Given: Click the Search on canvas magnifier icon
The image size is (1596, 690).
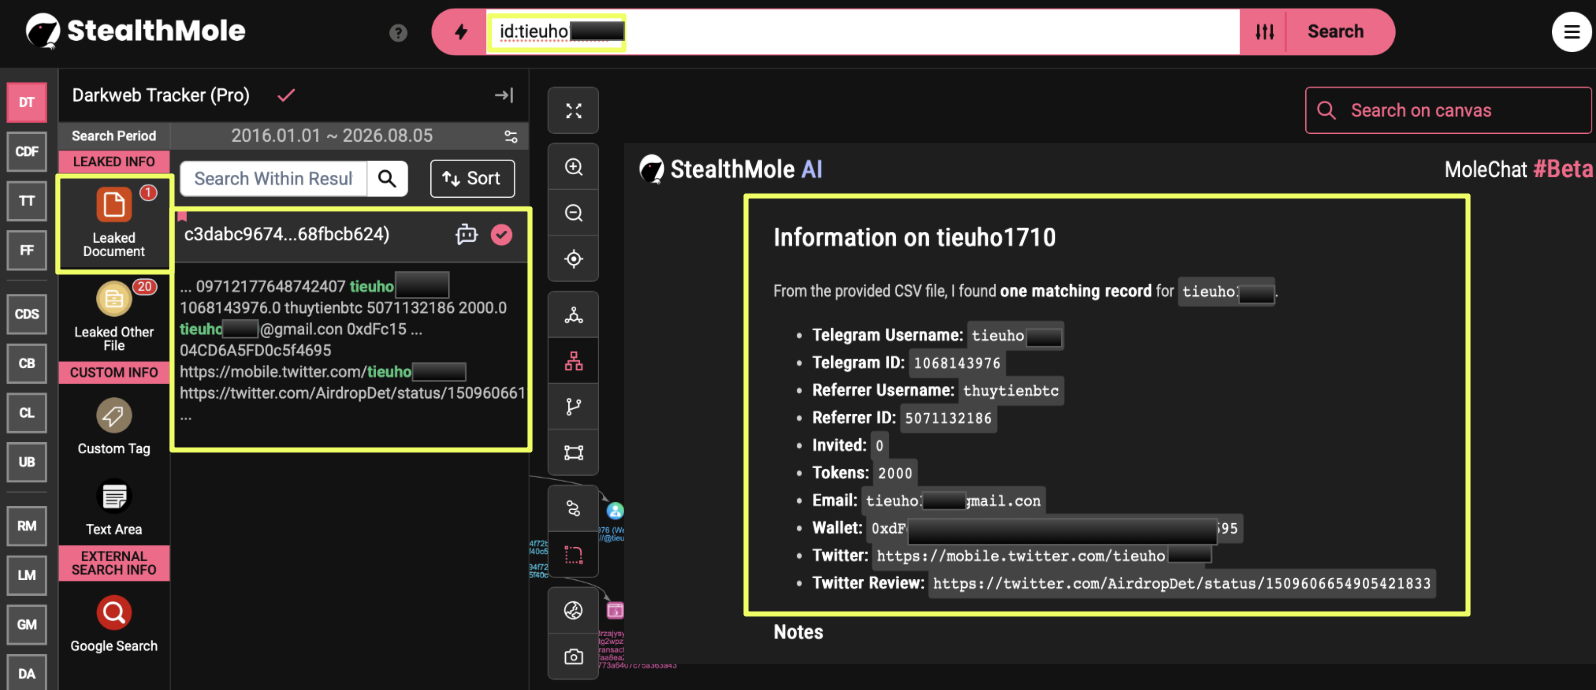Looking at the screenshot, I should (1326, 110).
